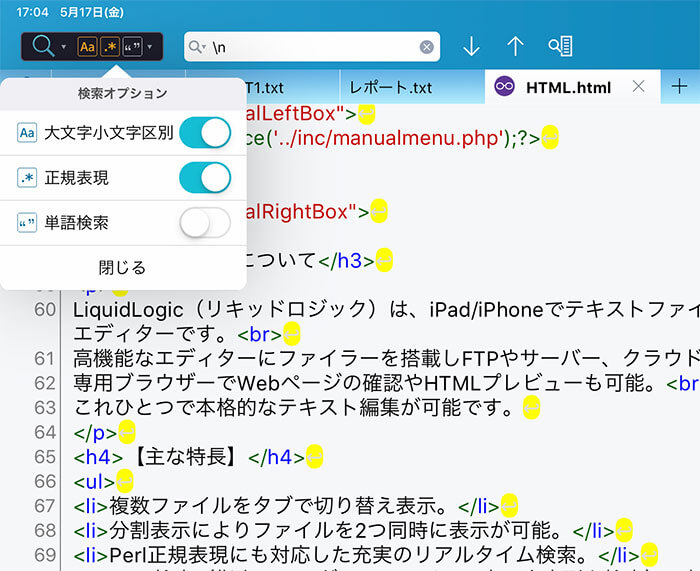Switch to the T1.txt tab
This screenshot has height=571, width=700.
pyautogui.click(x=265, y=88)
